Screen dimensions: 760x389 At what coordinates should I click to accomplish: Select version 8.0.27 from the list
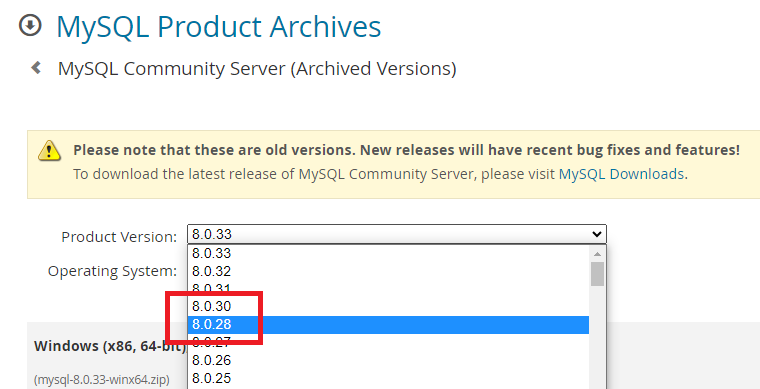(x=388, y=342)
